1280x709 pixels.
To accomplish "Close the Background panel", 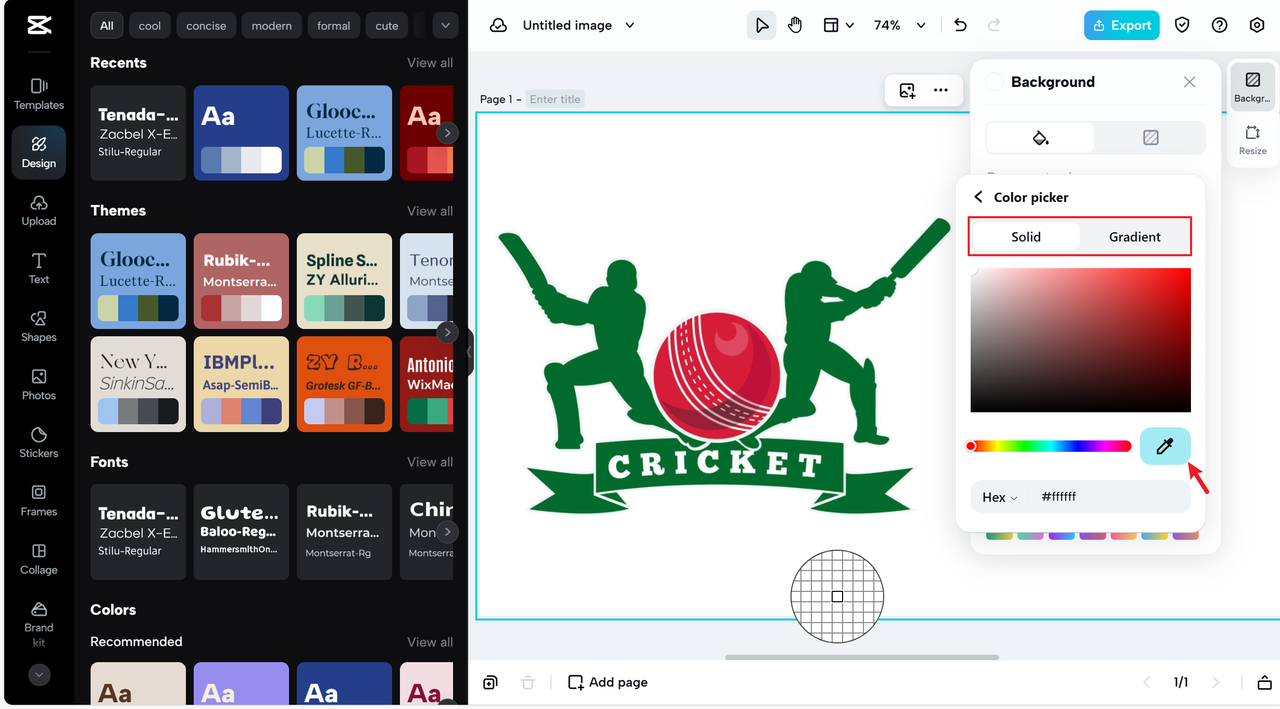I will 1189,82.
